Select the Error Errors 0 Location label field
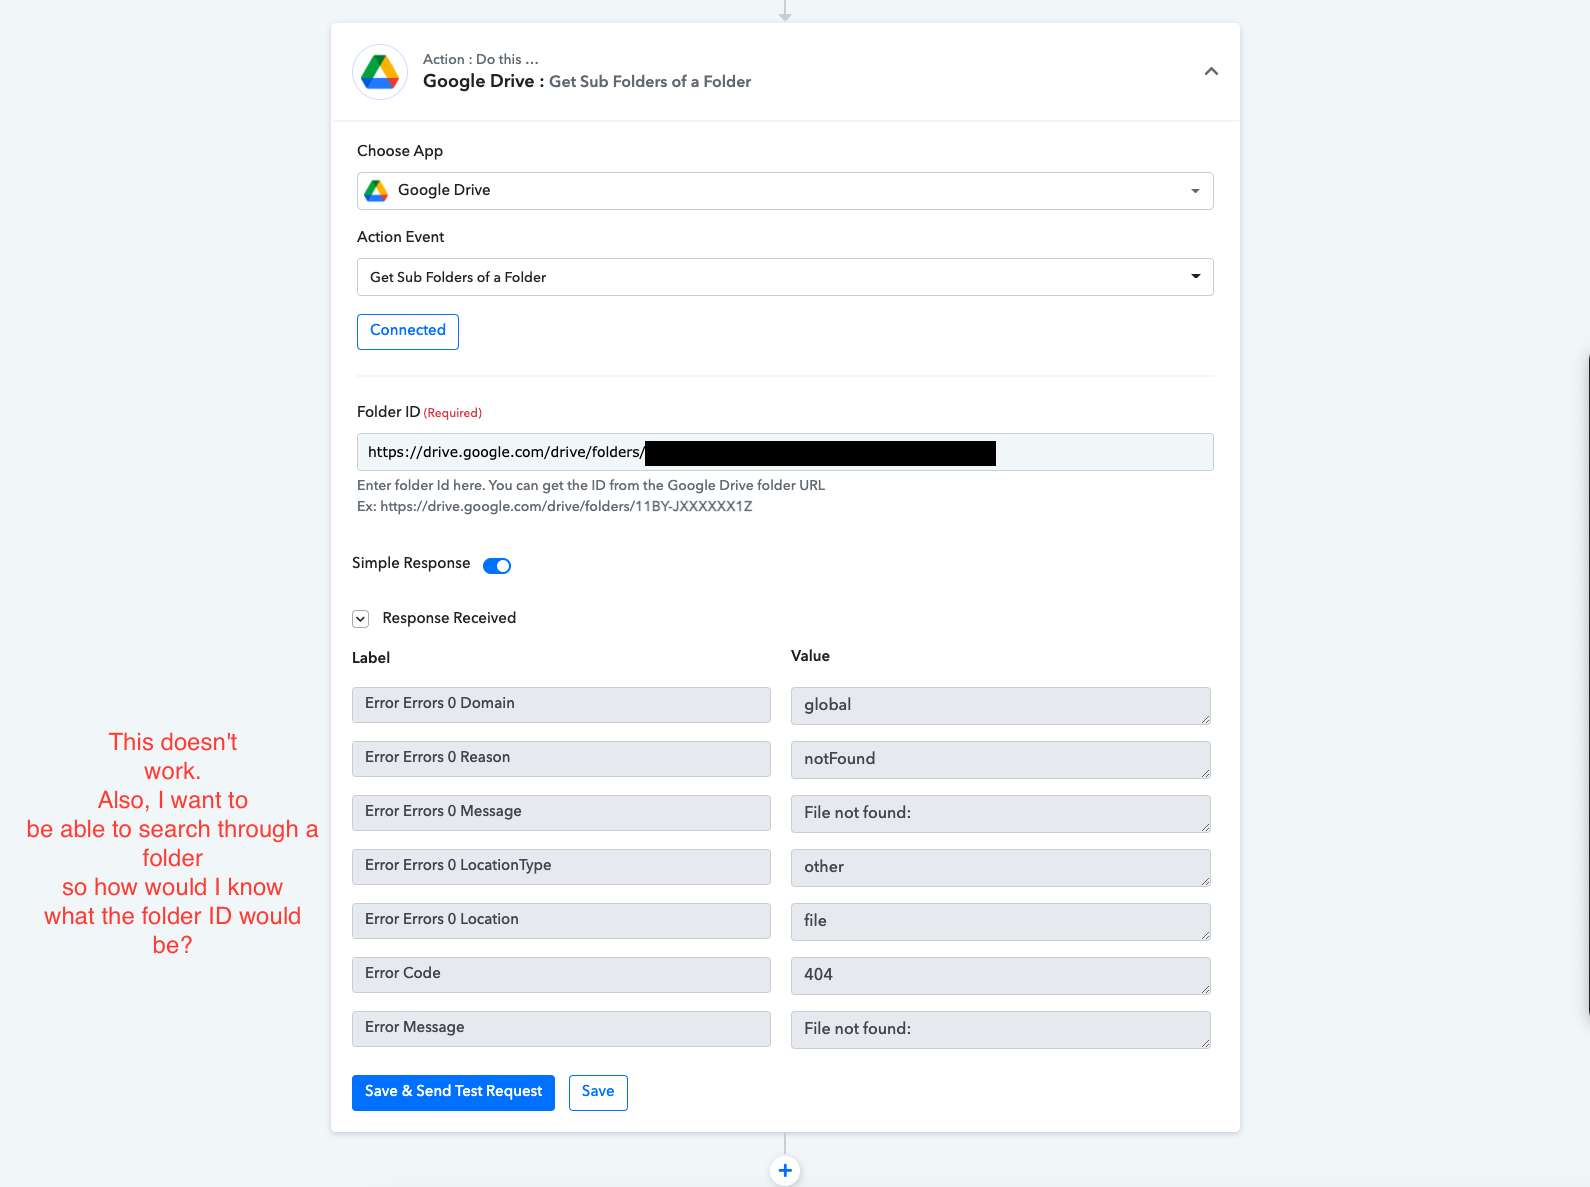This screenshot has height=1187, width=1590. (x=561, y=920)
